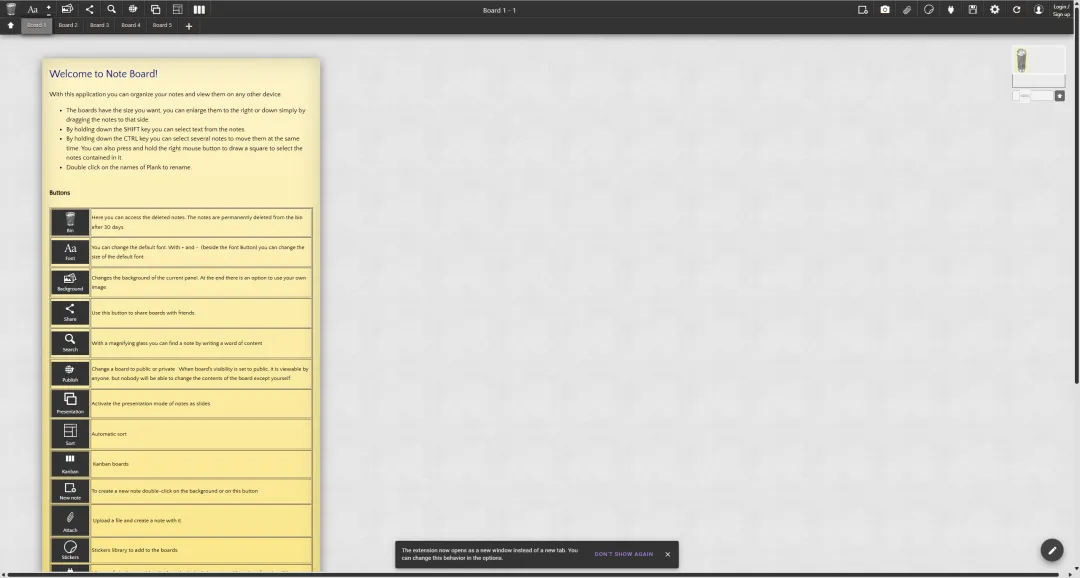Open the Aa default font selector in toolbar
The image size is (1080, 578).
click(32, 10)
